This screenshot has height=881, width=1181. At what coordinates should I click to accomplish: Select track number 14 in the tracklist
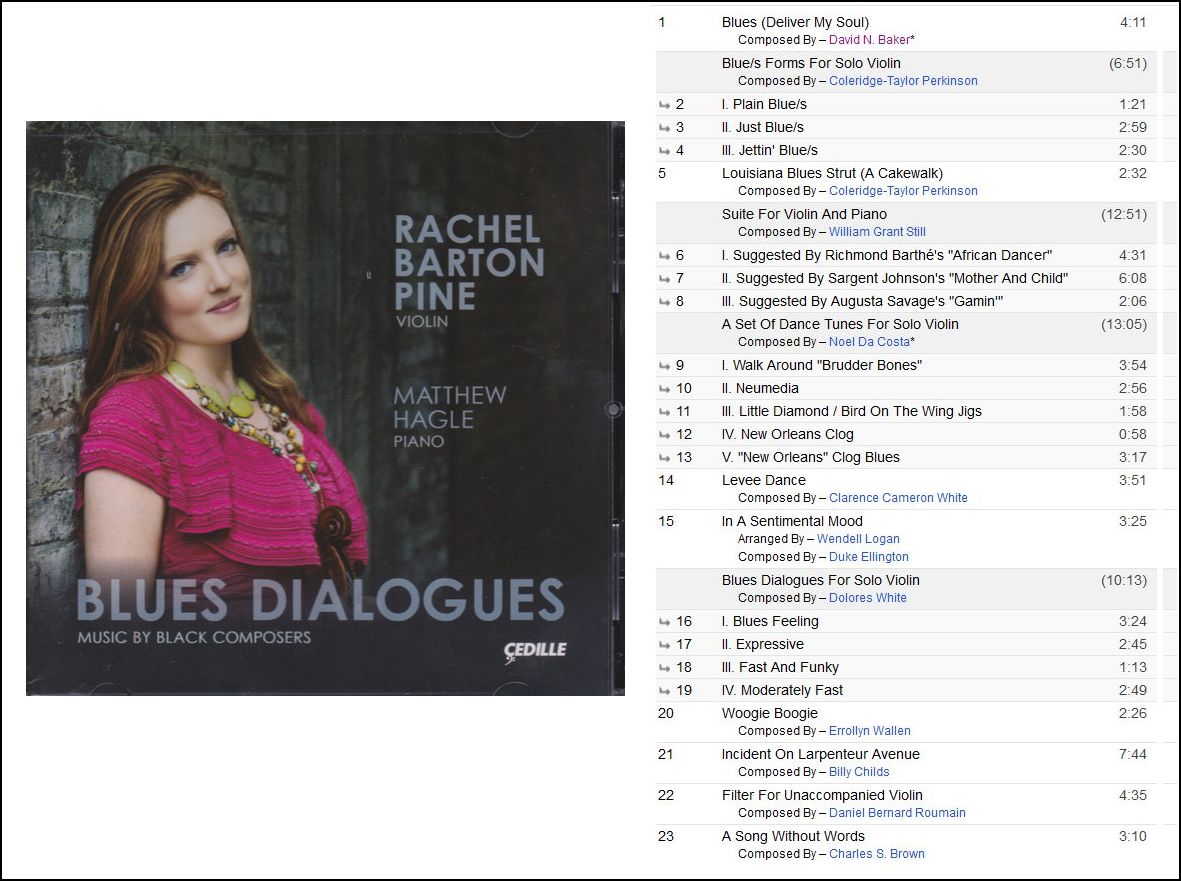point(666,480)
